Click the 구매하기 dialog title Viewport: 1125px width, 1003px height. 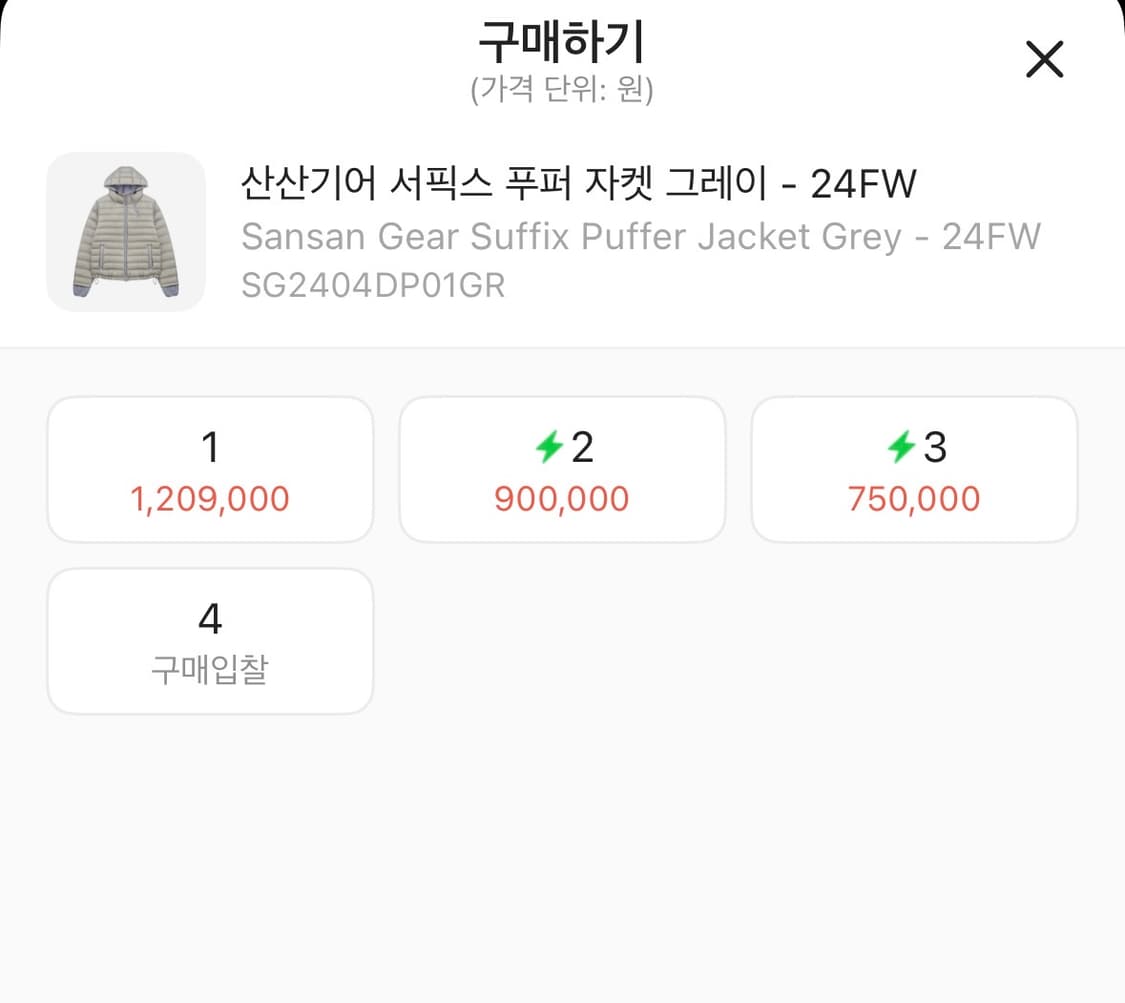(562, 40)
